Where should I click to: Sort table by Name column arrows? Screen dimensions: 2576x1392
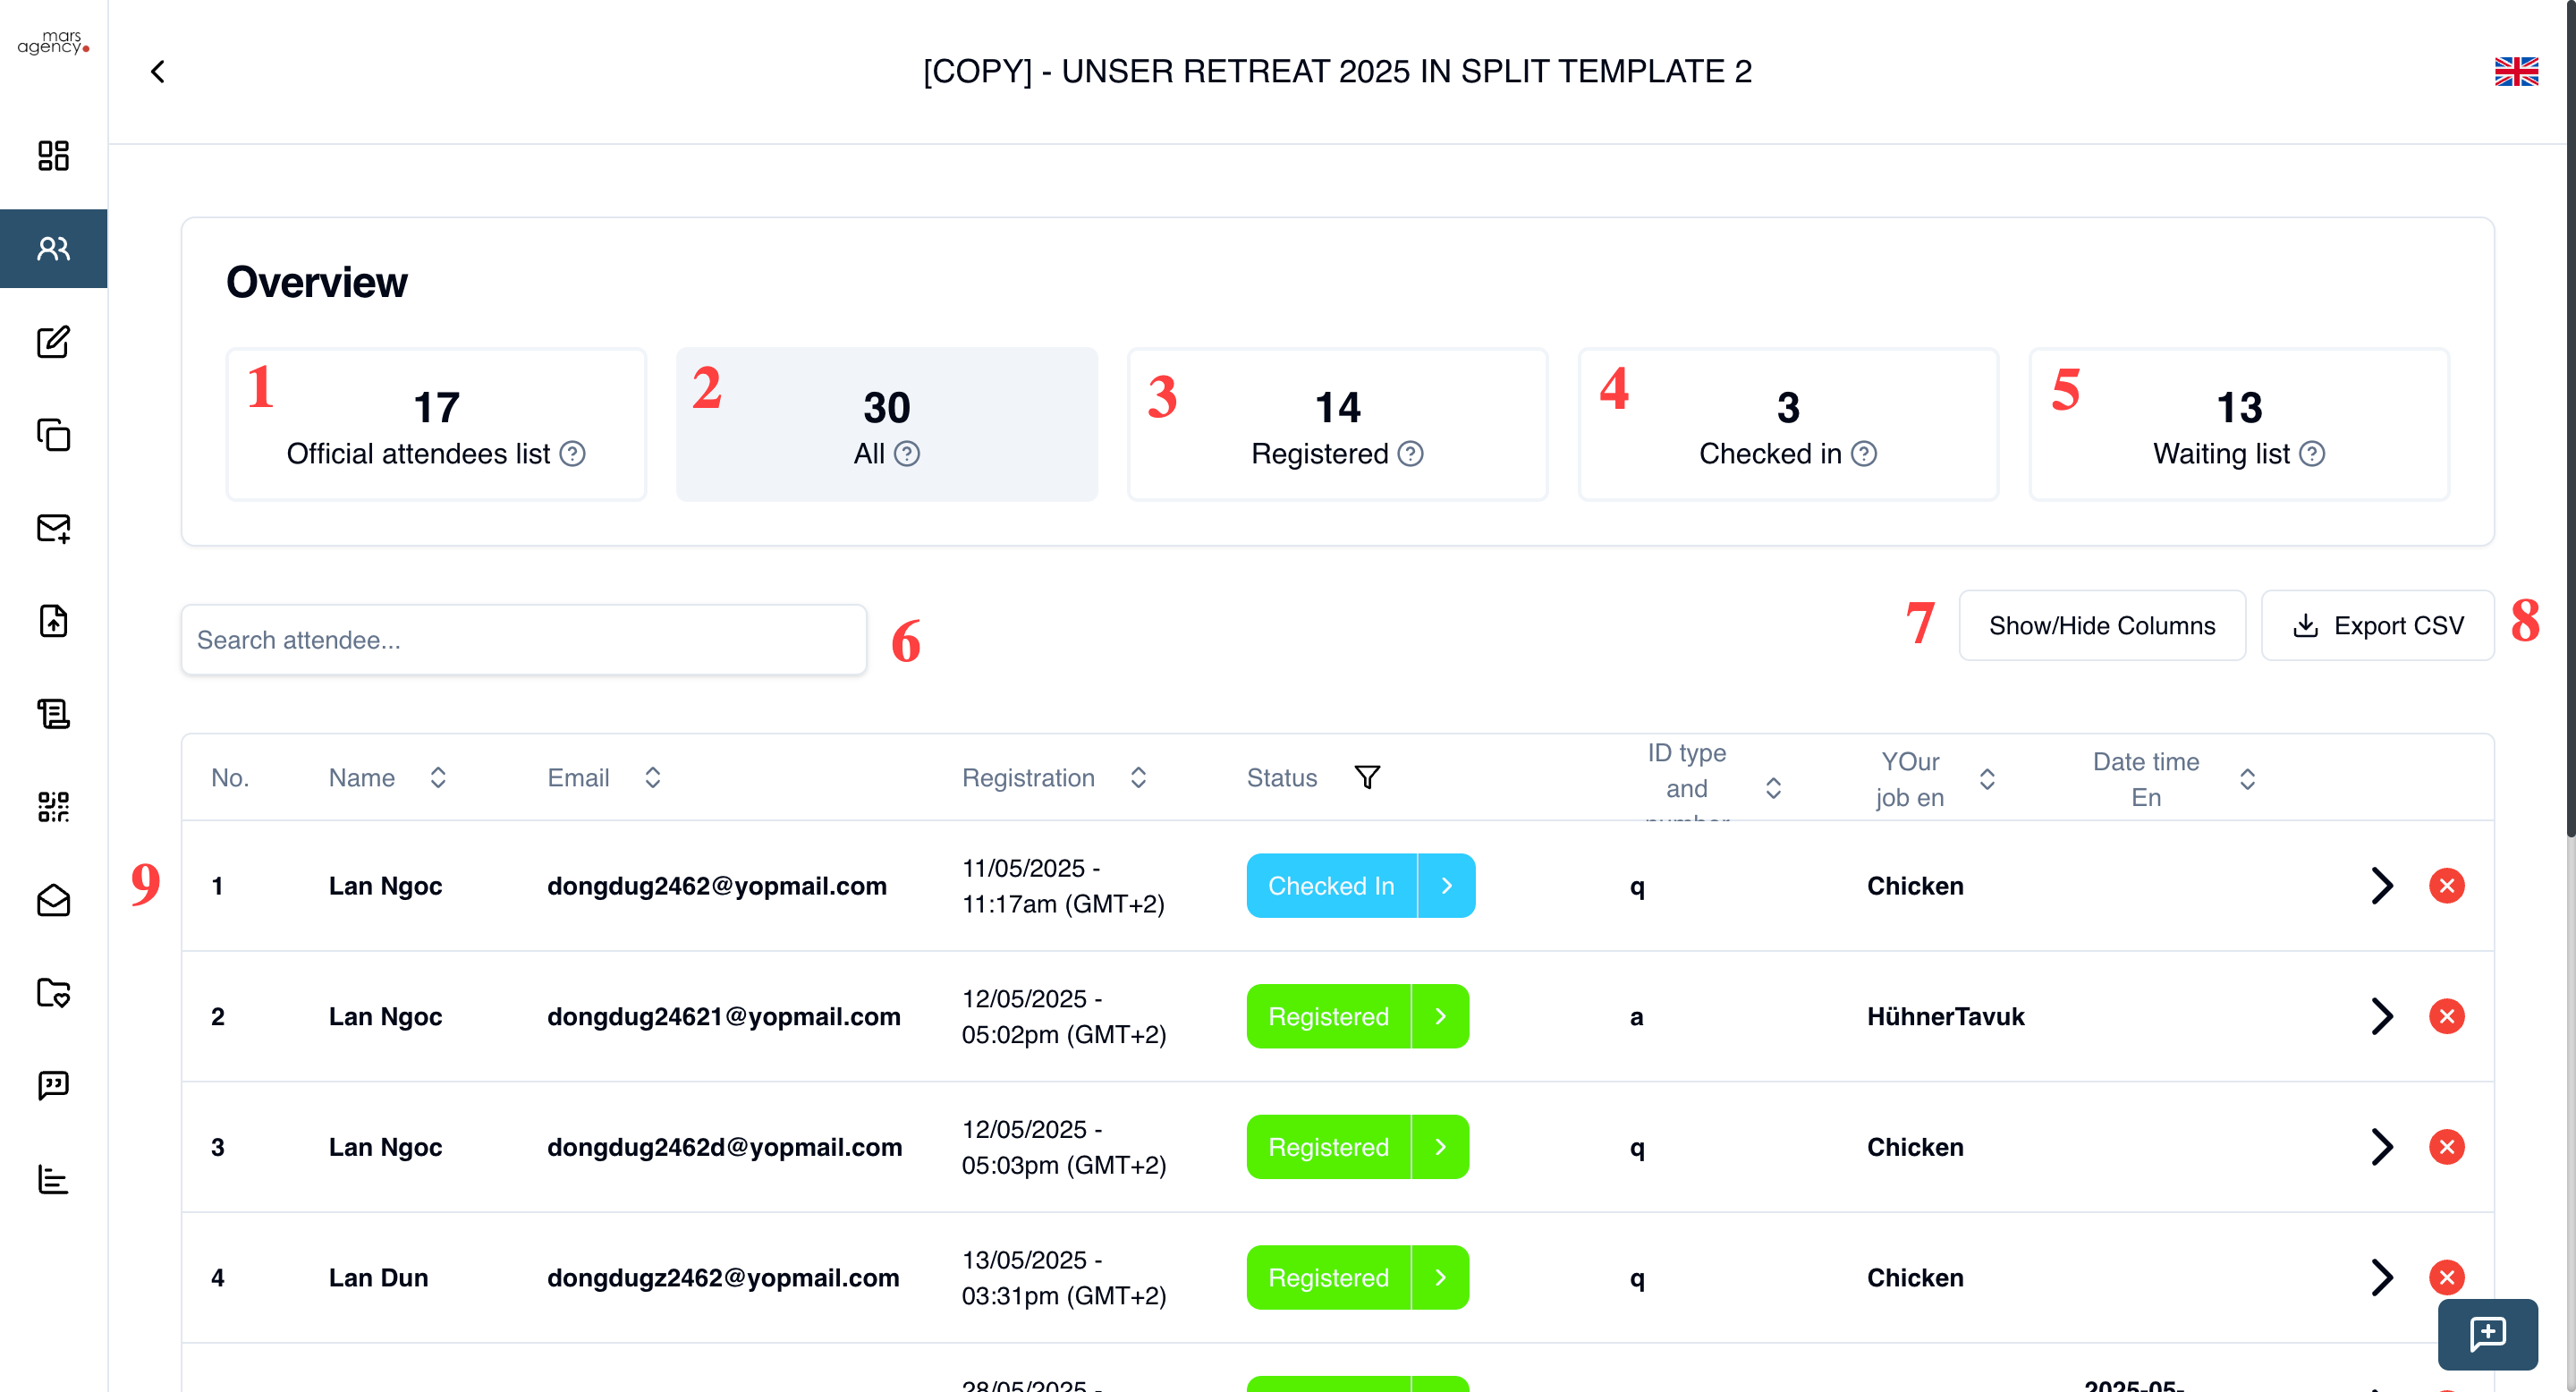click(438, 778)
